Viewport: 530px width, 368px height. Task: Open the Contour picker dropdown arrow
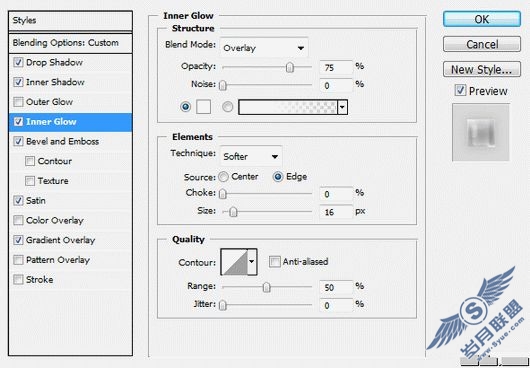[252, 262]
